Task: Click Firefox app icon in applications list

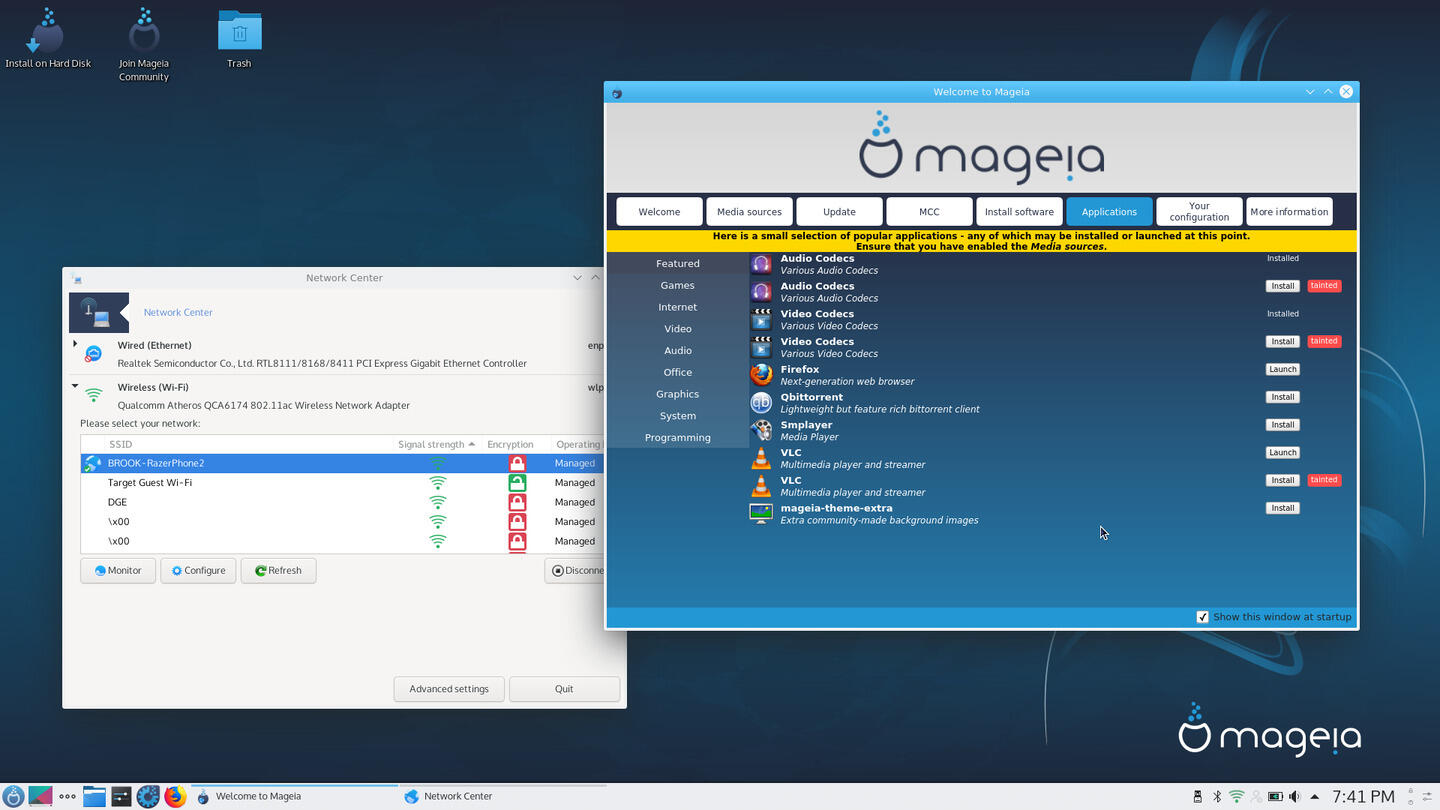Action: tap(761, 375)
